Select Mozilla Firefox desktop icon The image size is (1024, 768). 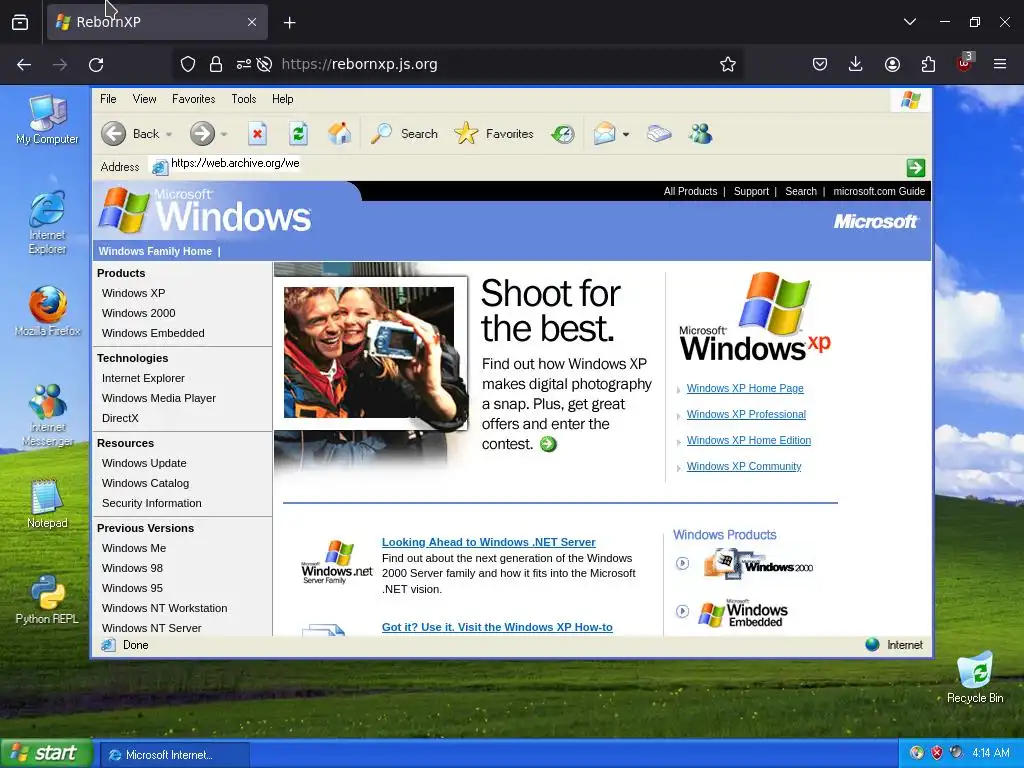tap(47, 312)
